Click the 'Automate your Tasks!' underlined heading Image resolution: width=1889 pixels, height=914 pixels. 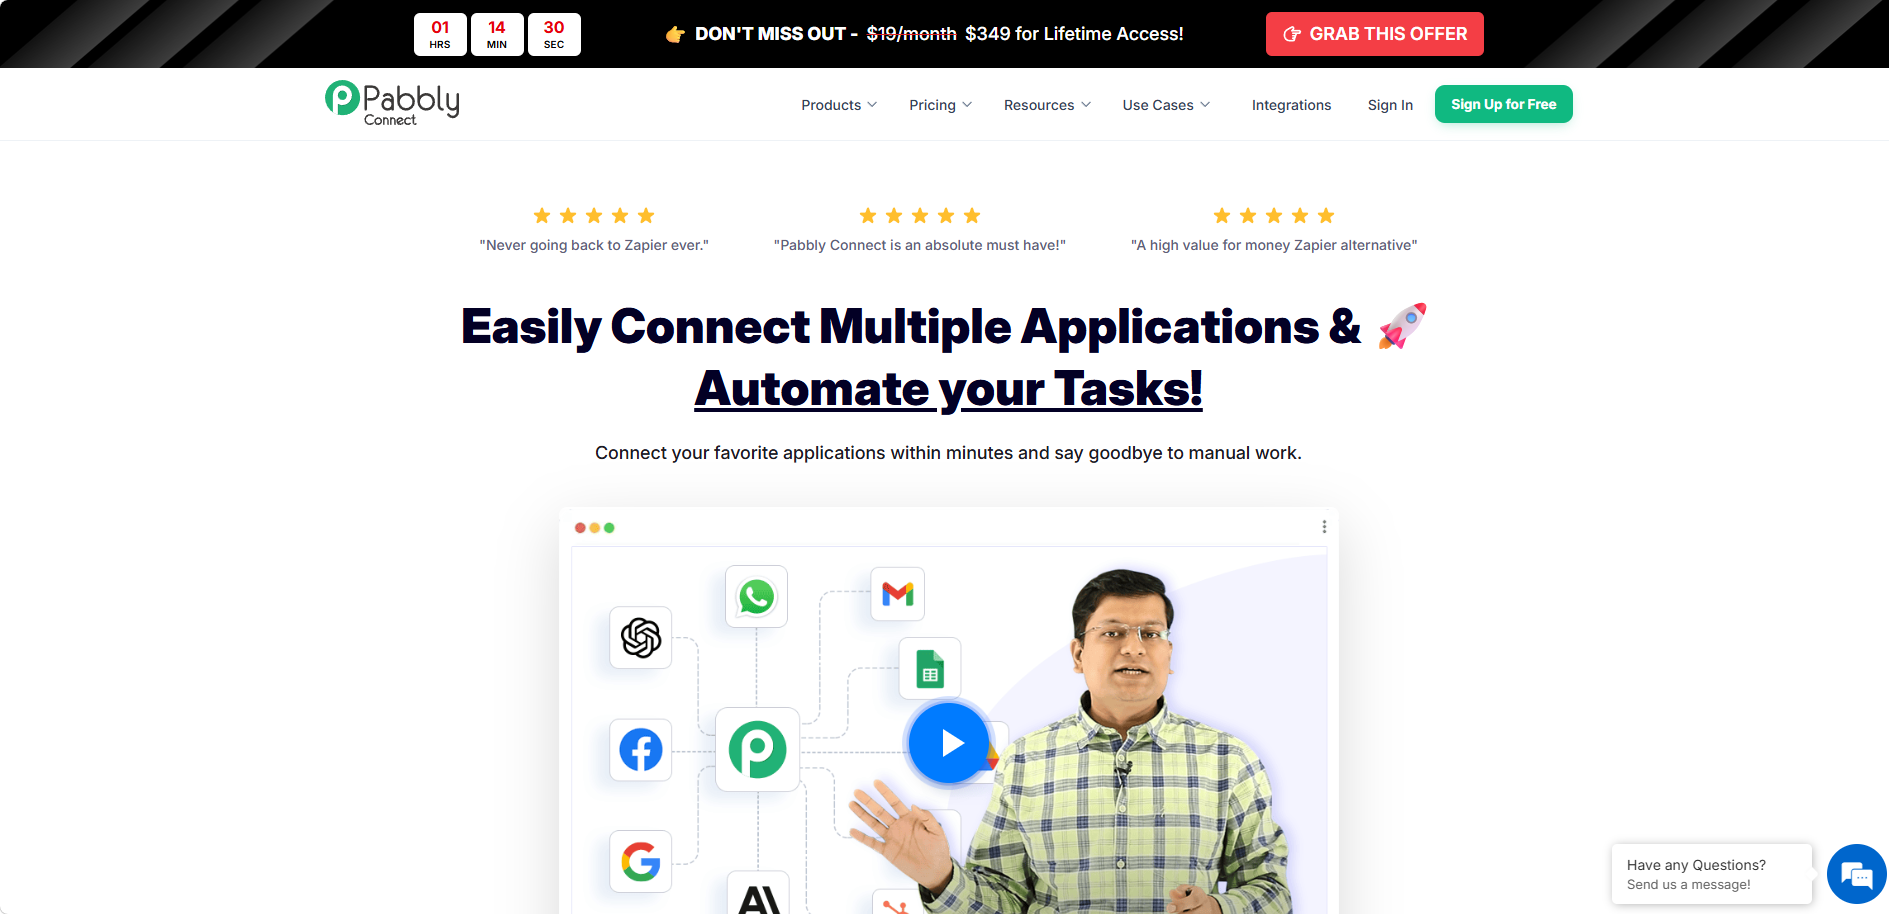click(948, 389)
